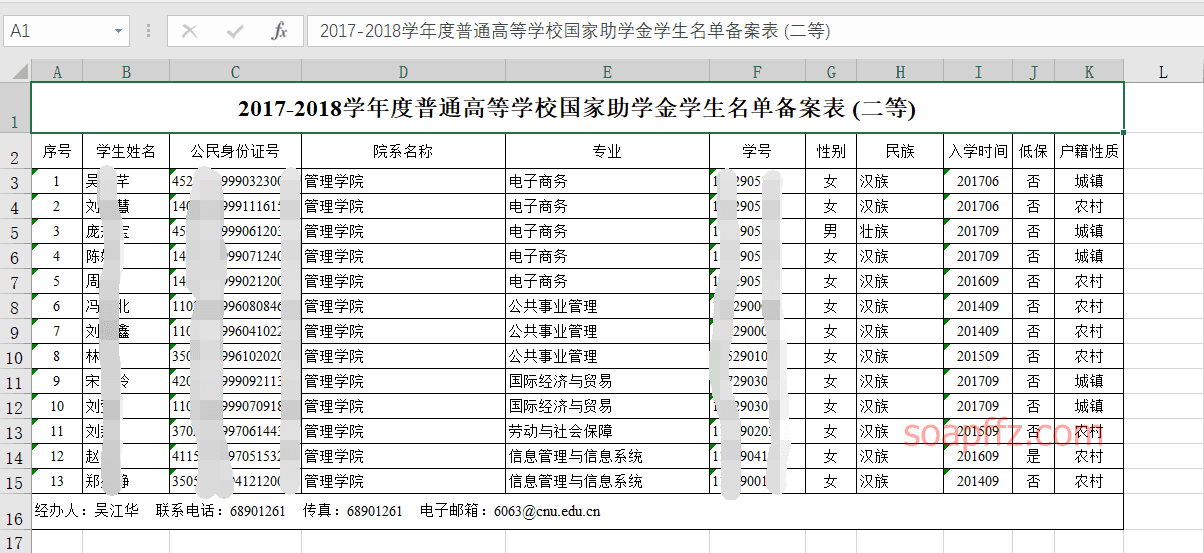Select column K header
The width and height of the screenshot is (1204, 553).
[1089, 71]
